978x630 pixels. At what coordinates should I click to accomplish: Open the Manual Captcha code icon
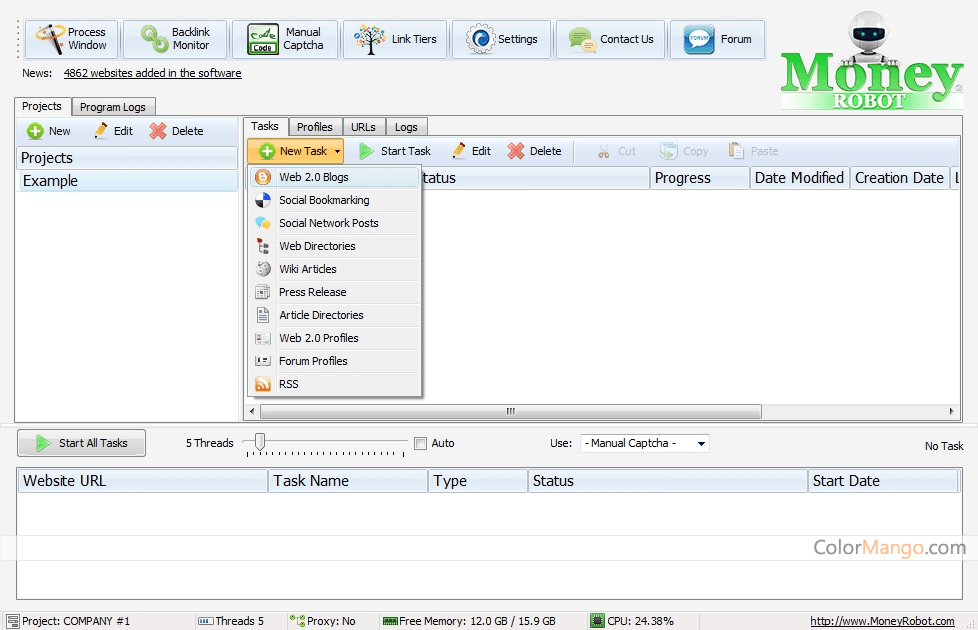click(263, 39)
